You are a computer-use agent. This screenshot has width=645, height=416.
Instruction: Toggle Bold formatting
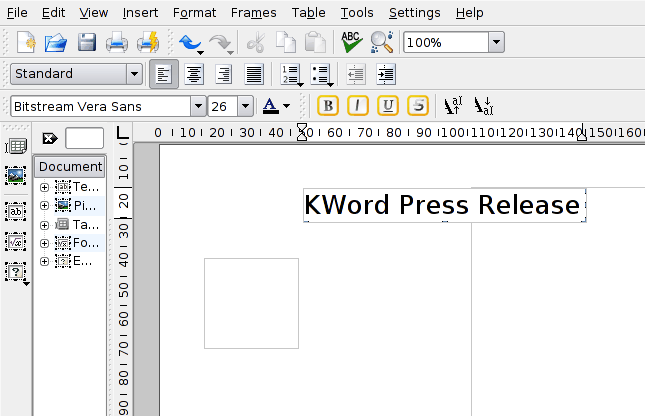point(328,106)
